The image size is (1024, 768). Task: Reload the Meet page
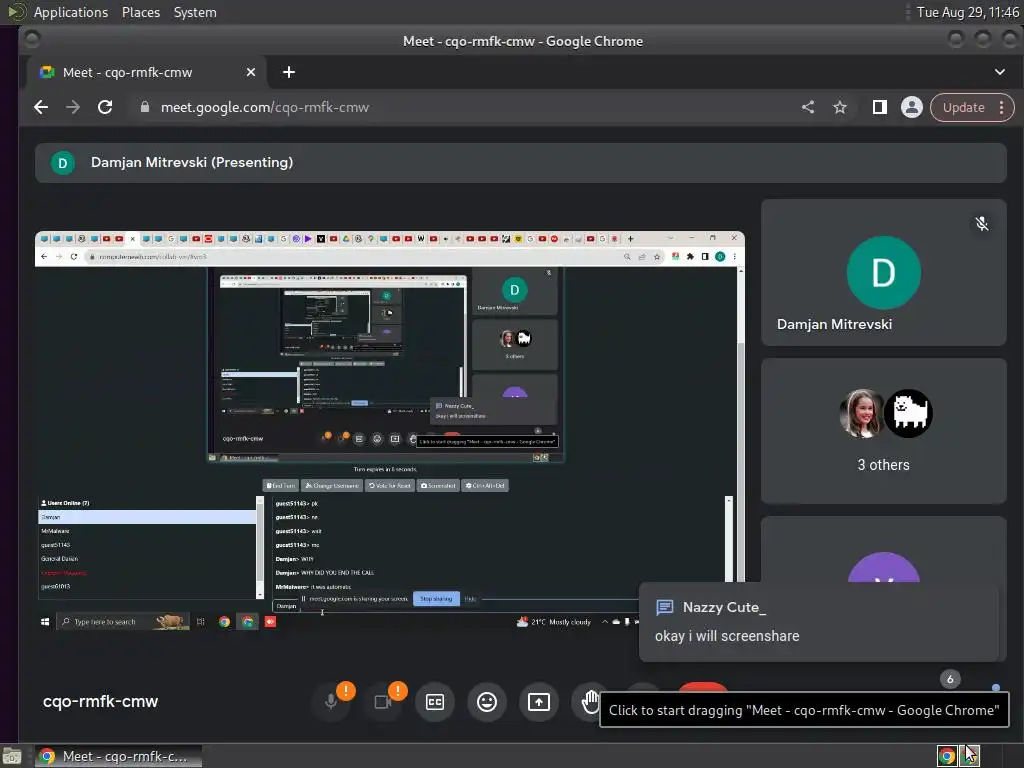click(x=105, y=107)
